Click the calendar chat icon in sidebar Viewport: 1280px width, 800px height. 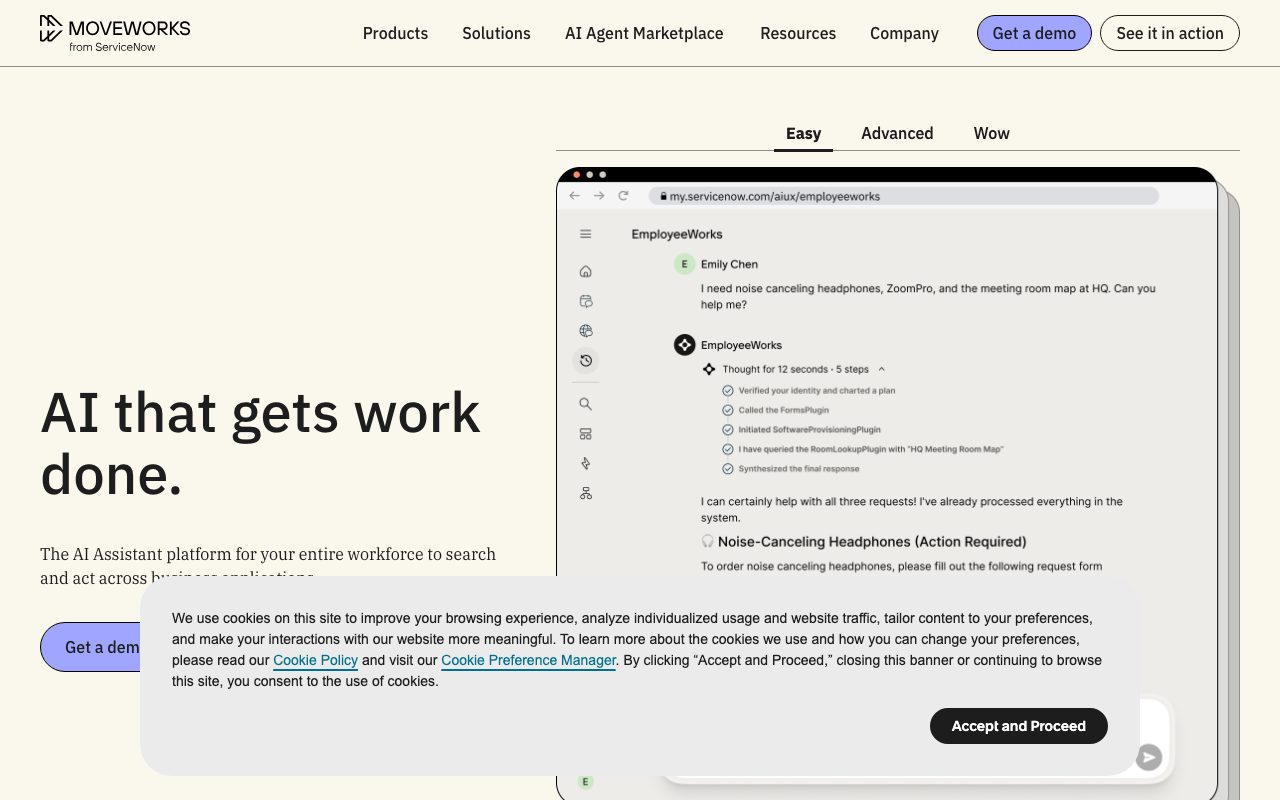tap(586, 301)
